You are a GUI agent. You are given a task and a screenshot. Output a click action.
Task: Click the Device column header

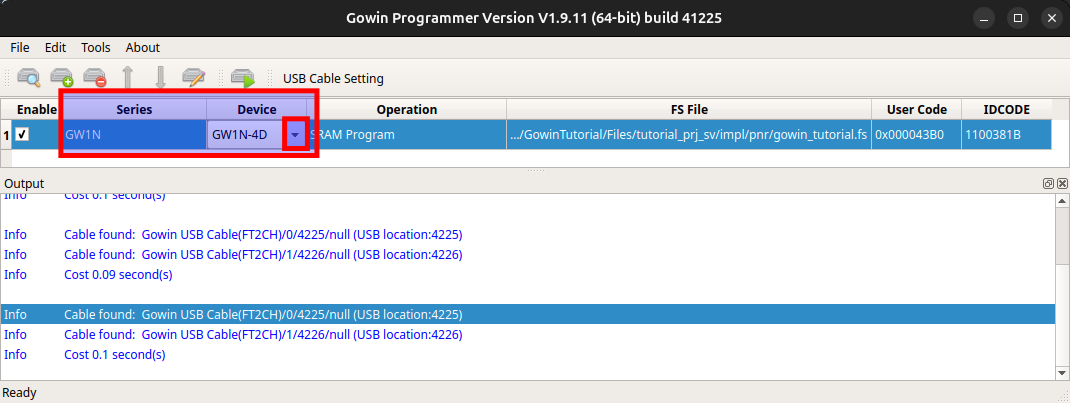point(257,109)
